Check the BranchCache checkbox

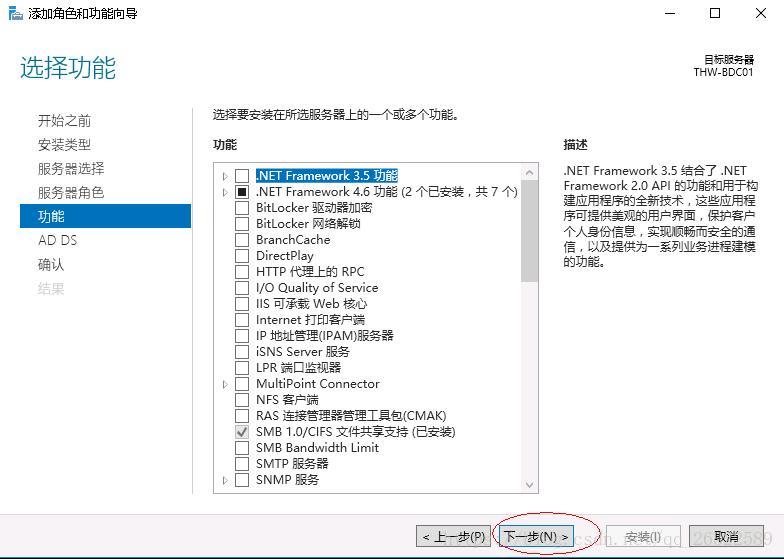(x=242, y=240)
